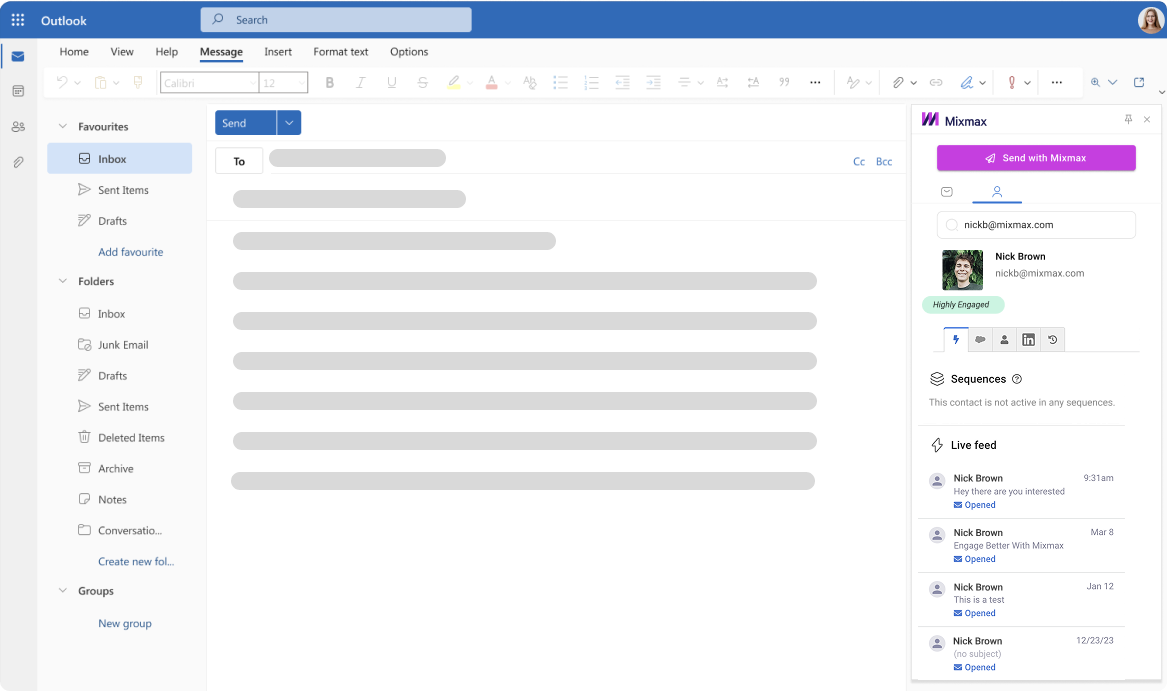The image size is (1167, 691).
Task: Attach a file using the paperclip icon
Action: click(x=896, y=82)
